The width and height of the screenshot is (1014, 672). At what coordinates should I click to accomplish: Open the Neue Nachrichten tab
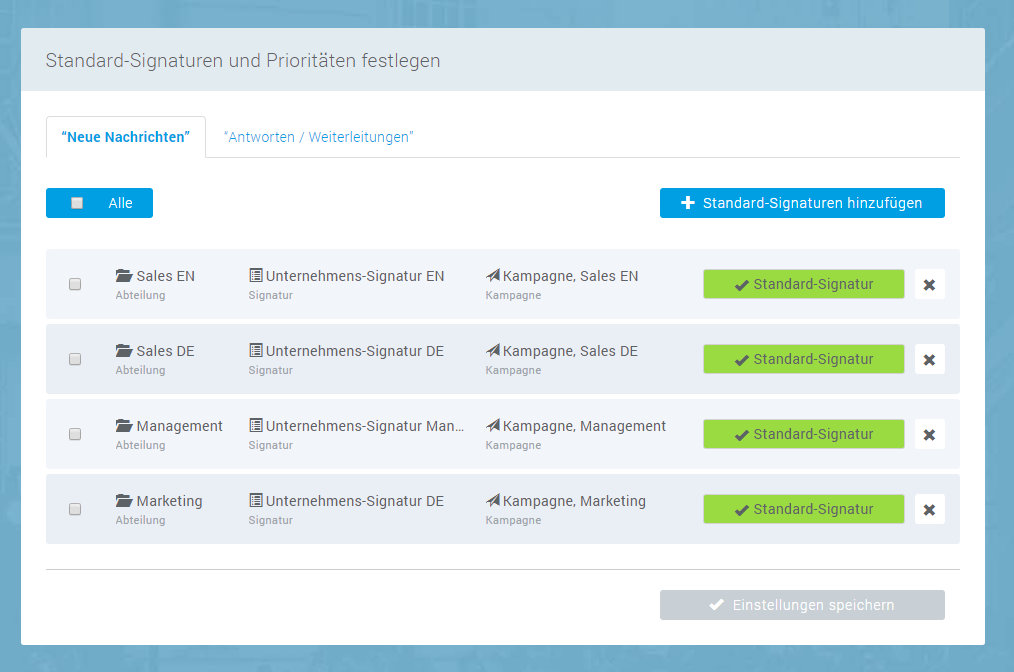click(126, 137)
